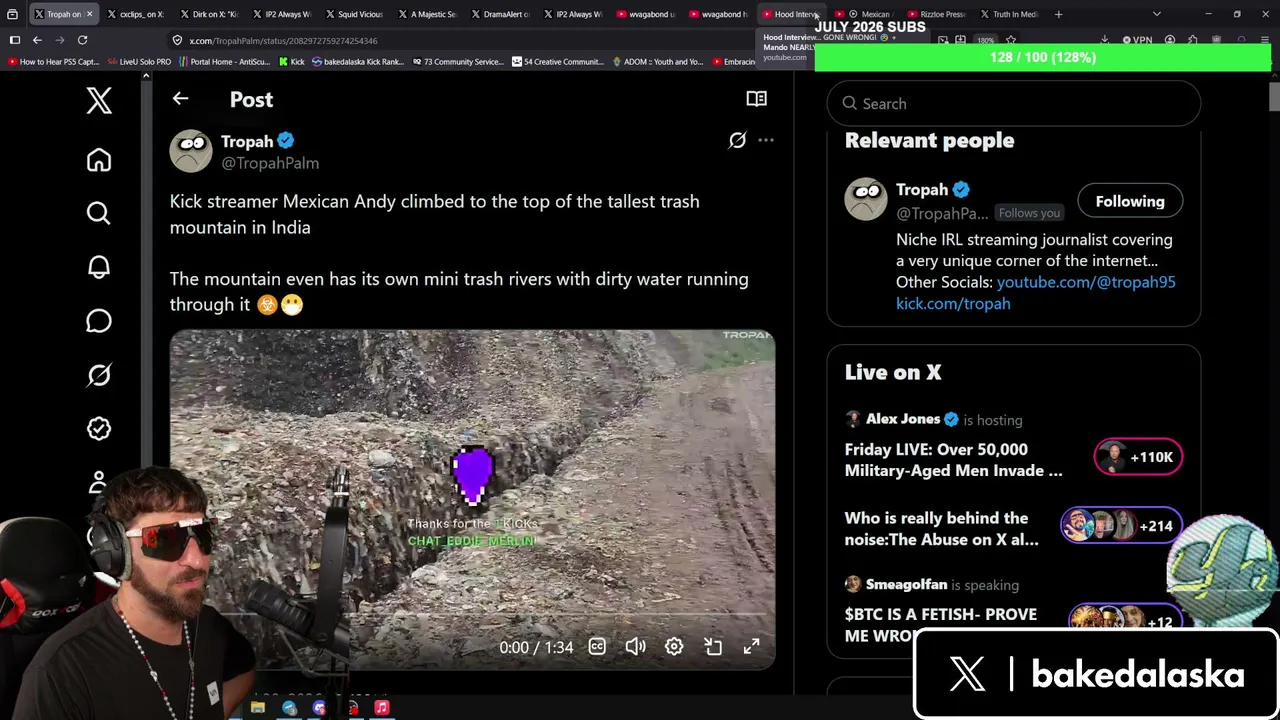Open Tropah's profile name in Relevant people
The width and height of the screenshot is (1280, 720).
[922, 189]
